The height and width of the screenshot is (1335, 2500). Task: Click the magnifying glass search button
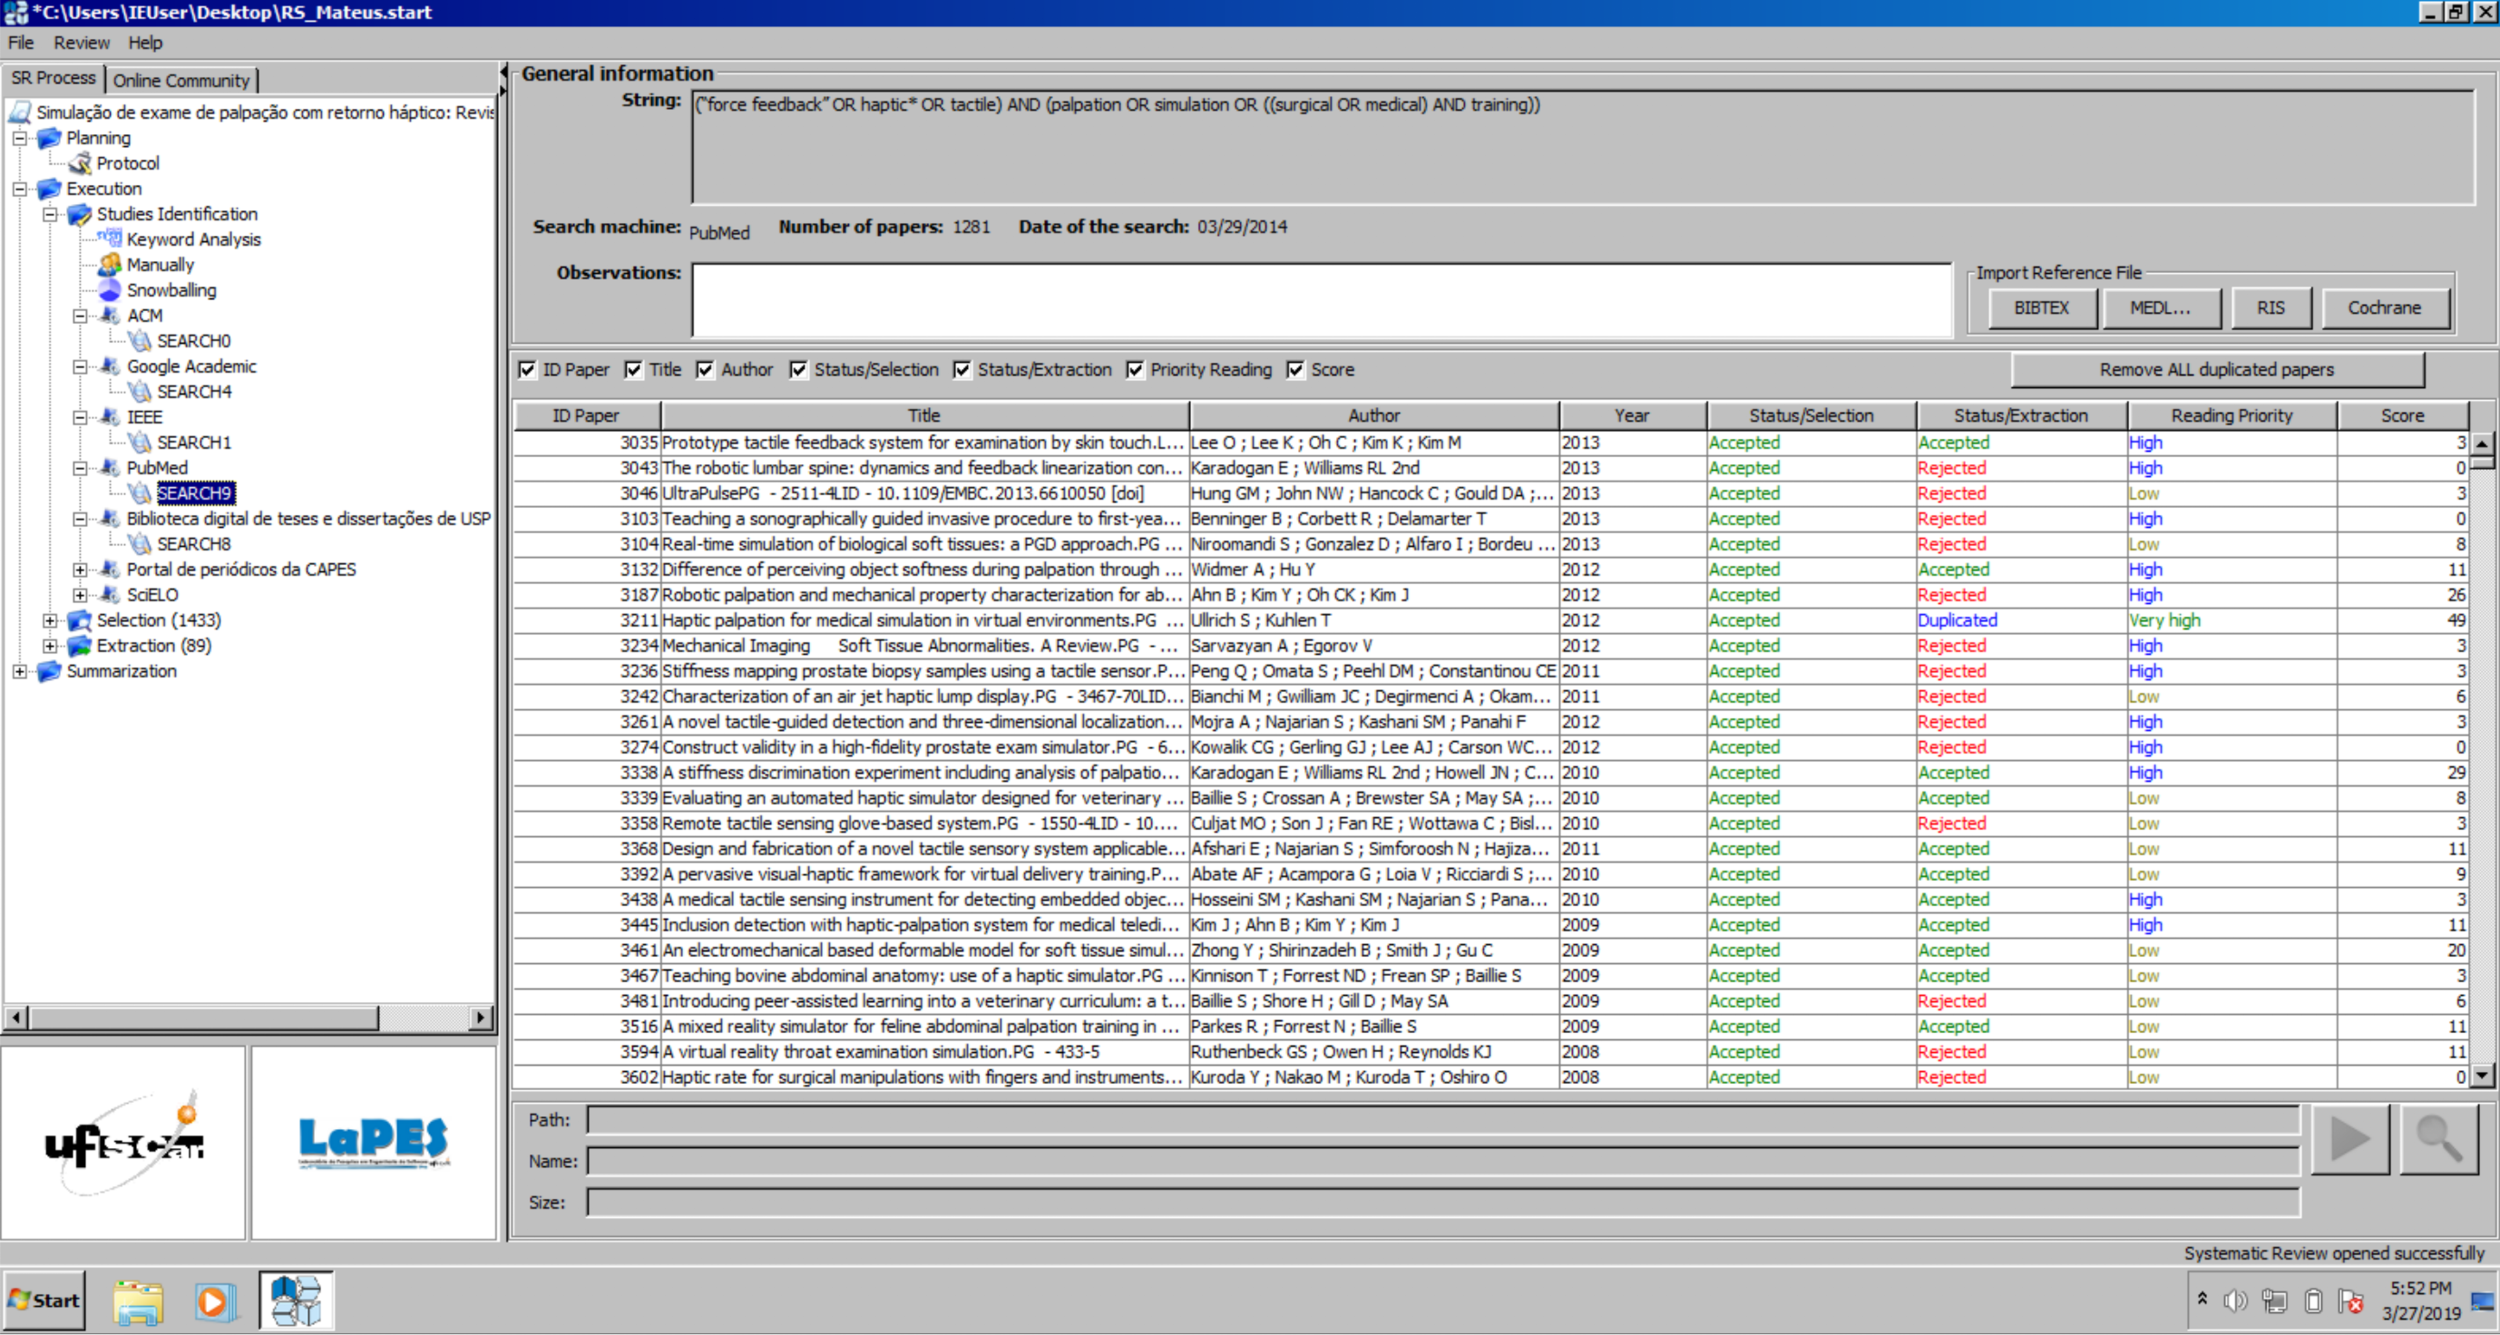coord(2438,1139)
